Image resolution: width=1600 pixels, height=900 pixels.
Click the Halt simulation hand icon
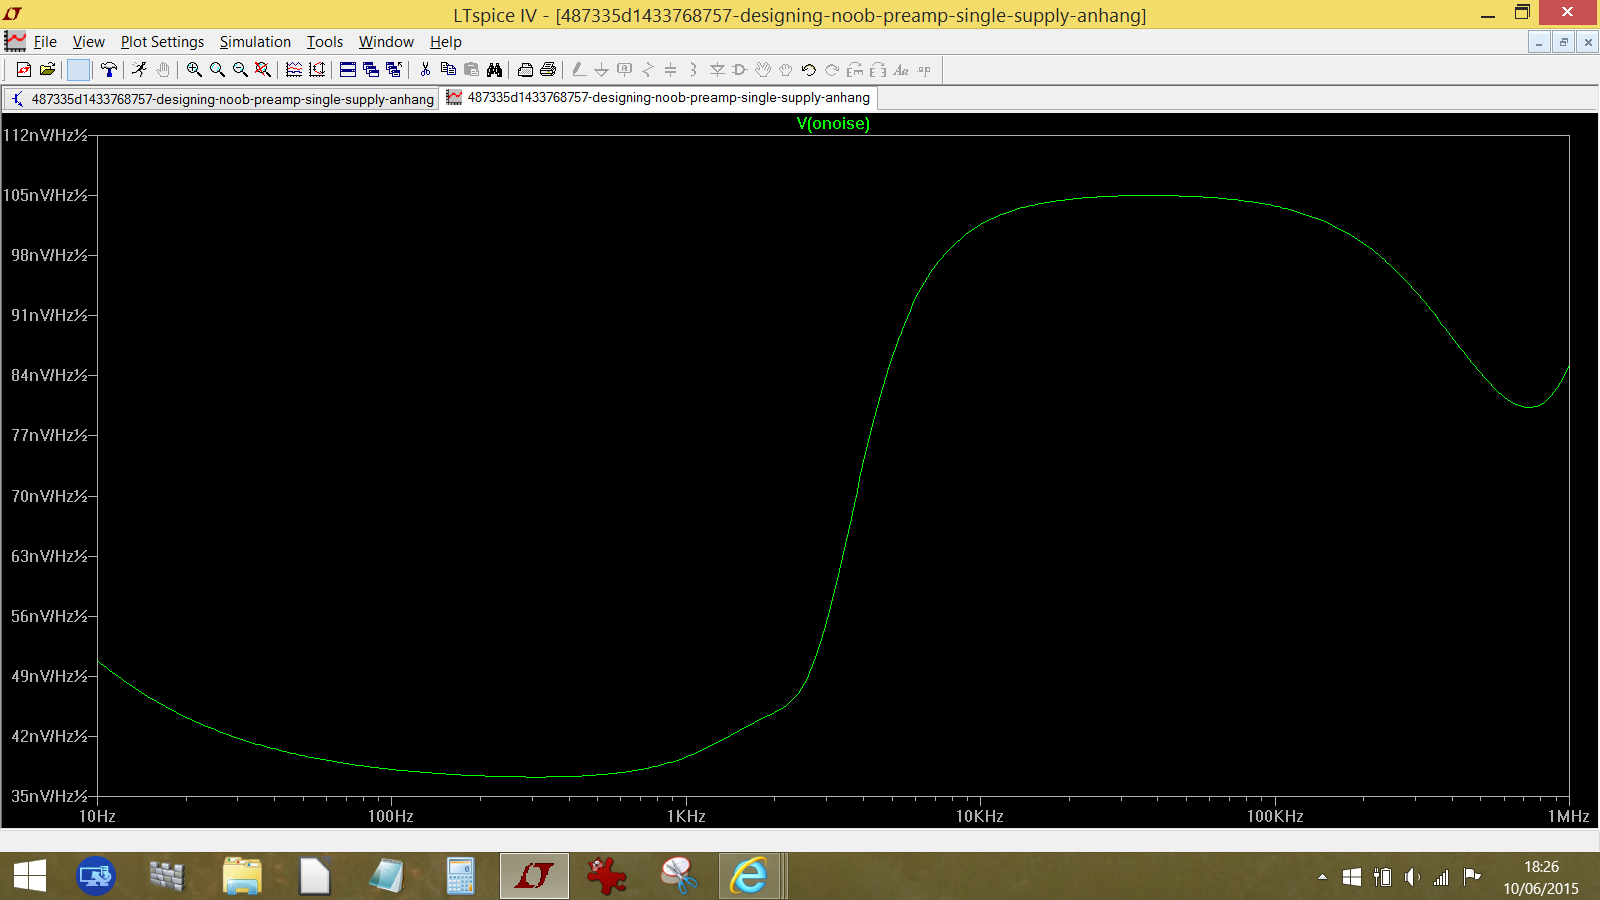[x=163, y=70]
